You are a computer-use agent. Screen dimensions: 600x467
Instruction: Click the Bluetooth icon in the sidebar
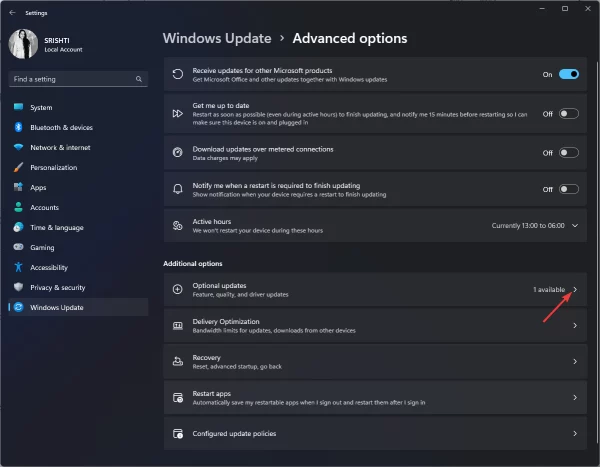tap(18, 127)
